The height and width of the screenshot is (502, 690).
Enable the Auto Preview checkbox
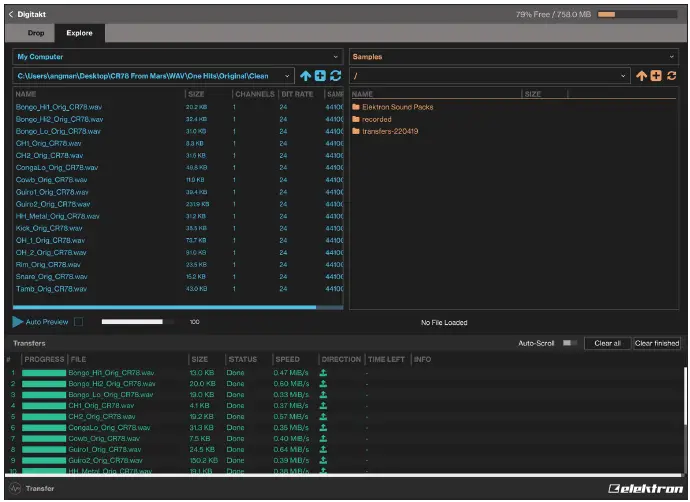(x=79, y=322)
